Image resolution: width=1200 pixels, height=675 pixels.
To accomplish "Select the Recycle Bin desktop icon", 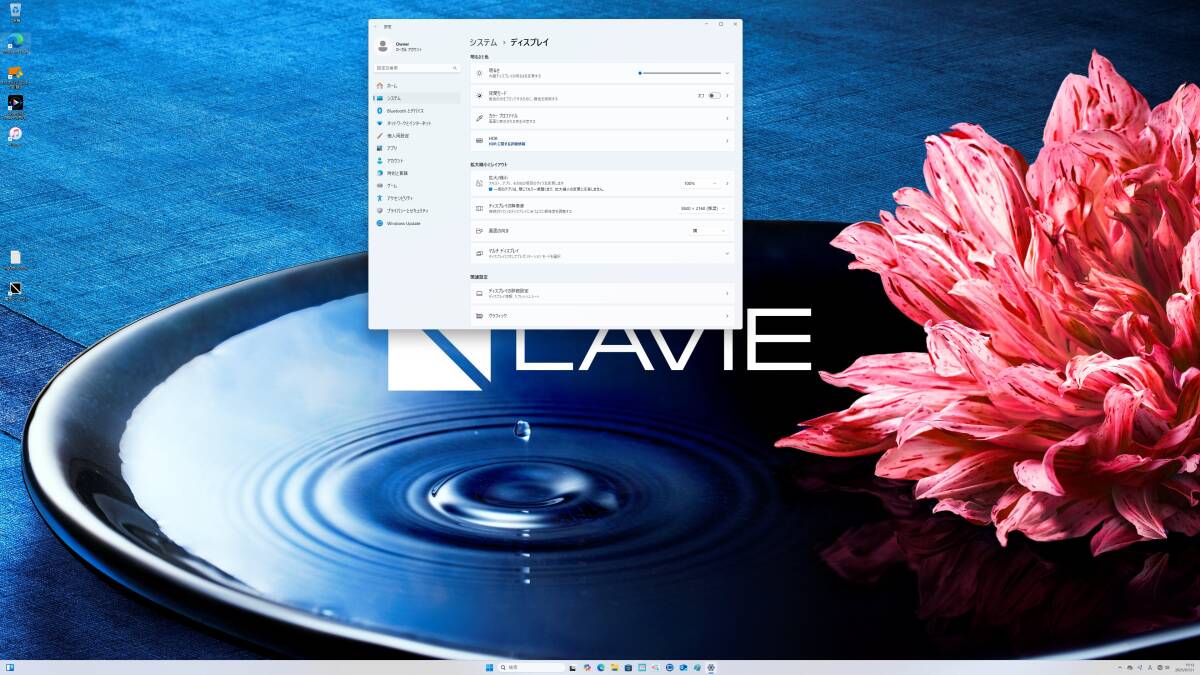I will click(x=15, y=13).
